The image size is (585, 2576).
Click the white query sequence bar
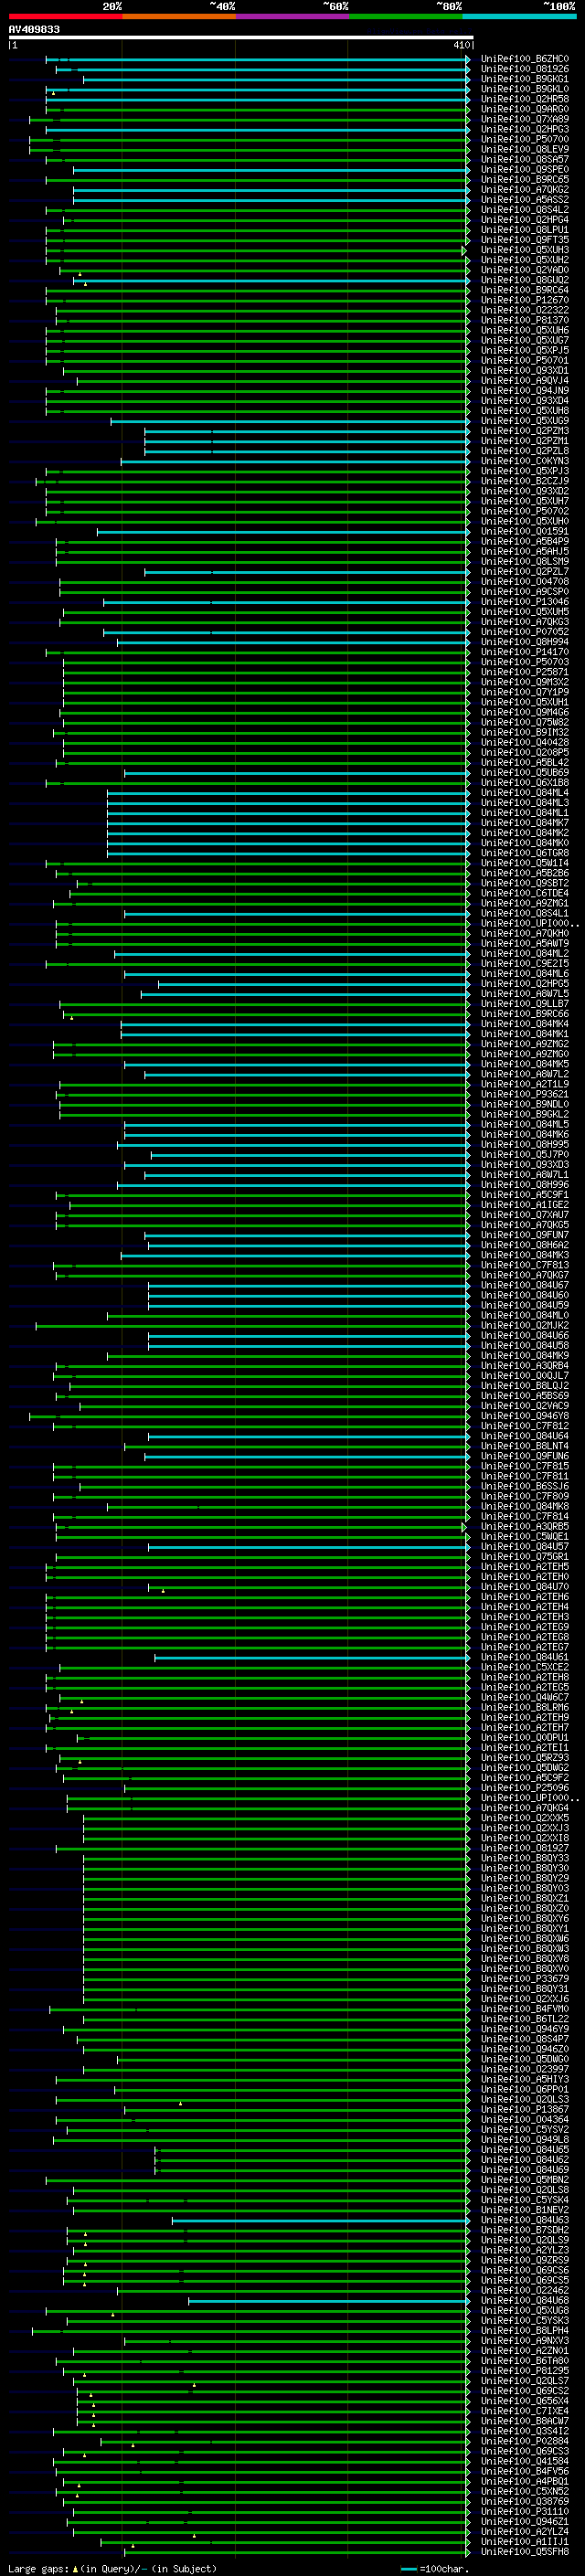[241, 37]
